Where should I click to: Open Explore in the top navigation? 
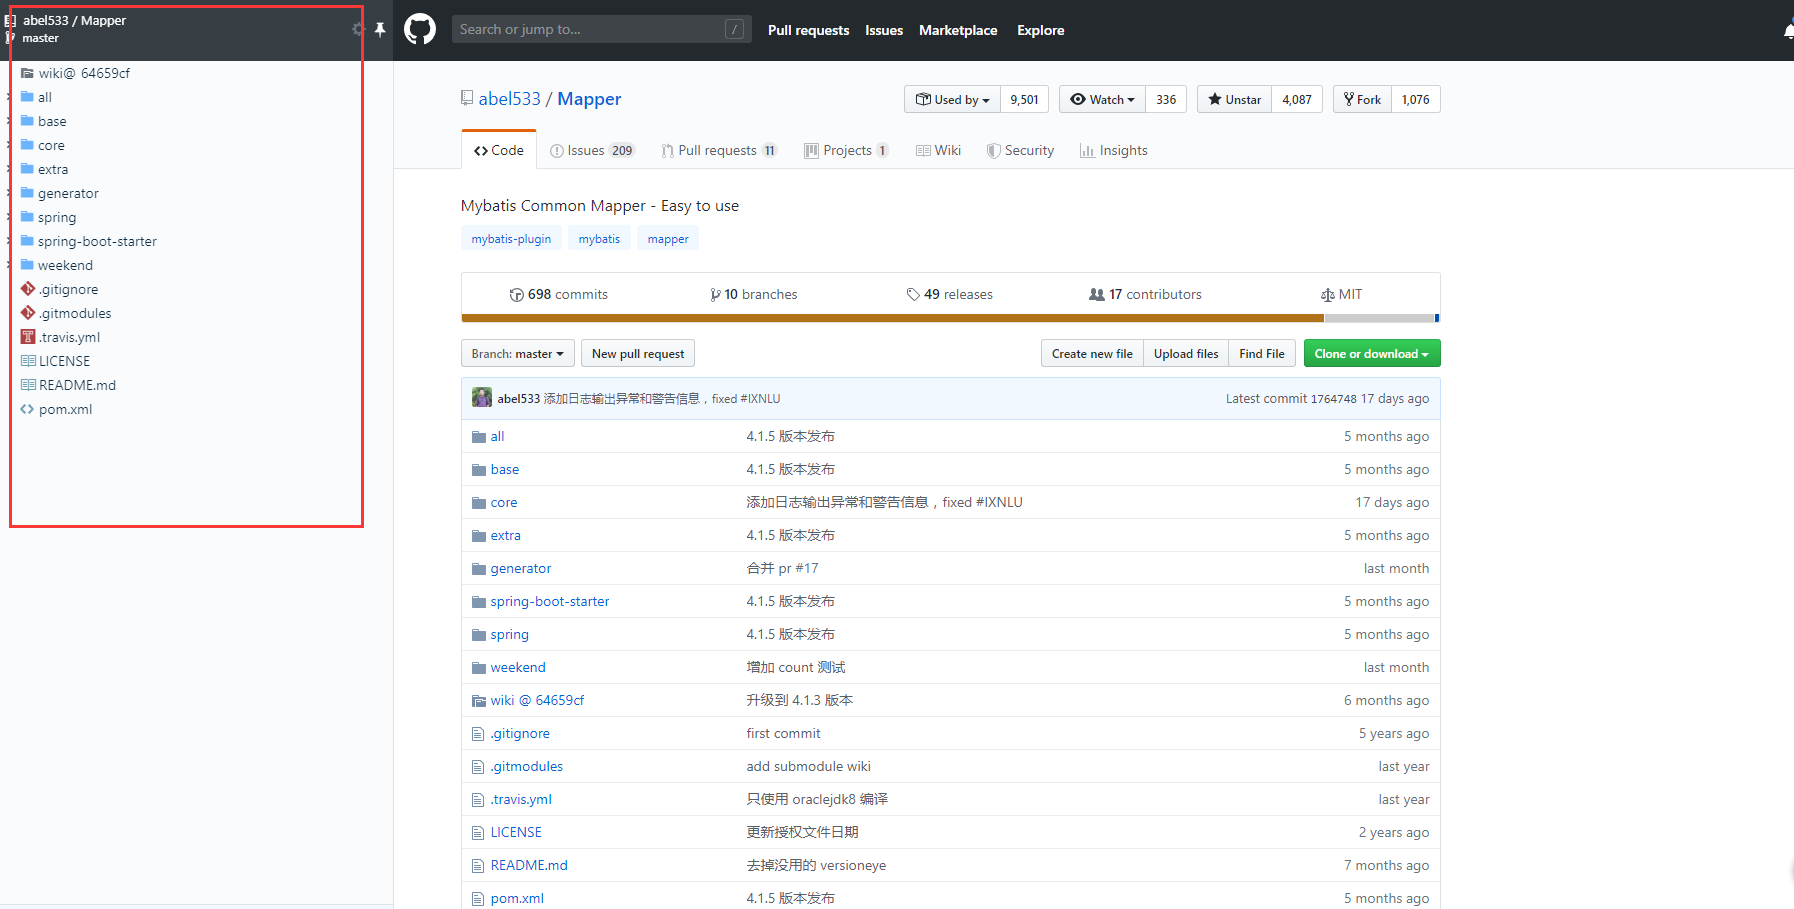(1040, 30)
